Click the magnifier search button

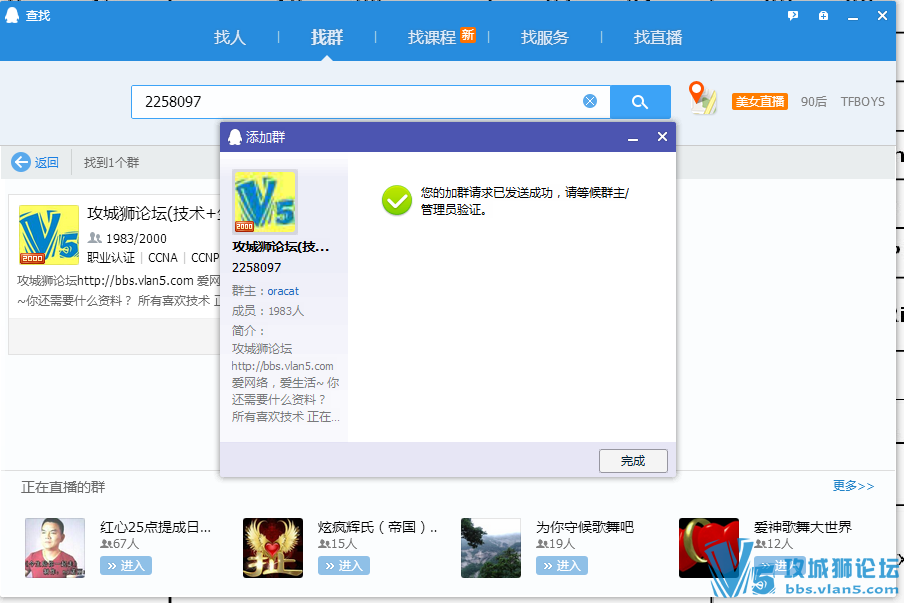tap(640, 102)
